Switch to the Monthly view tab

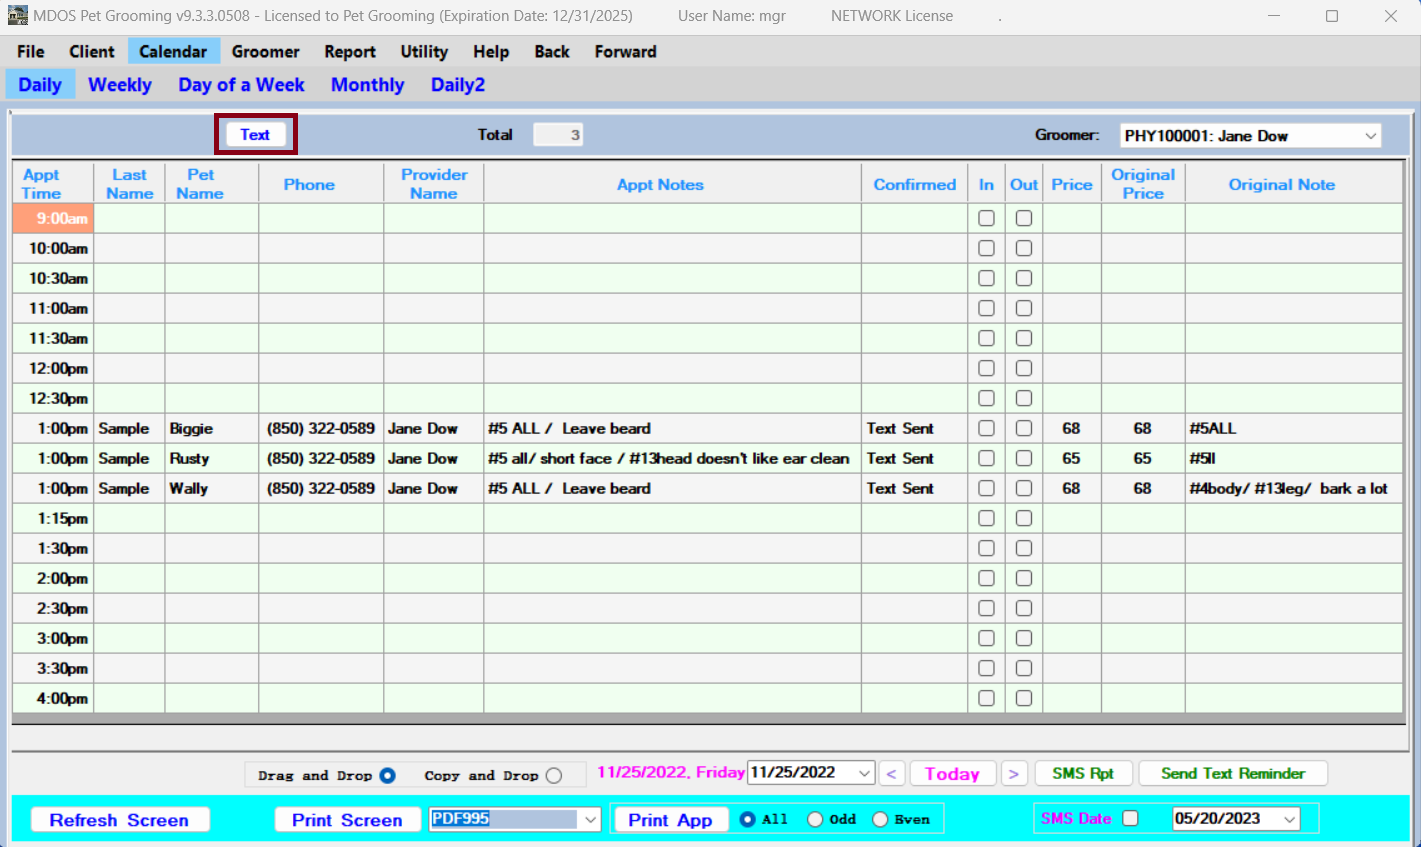point(367,84)
